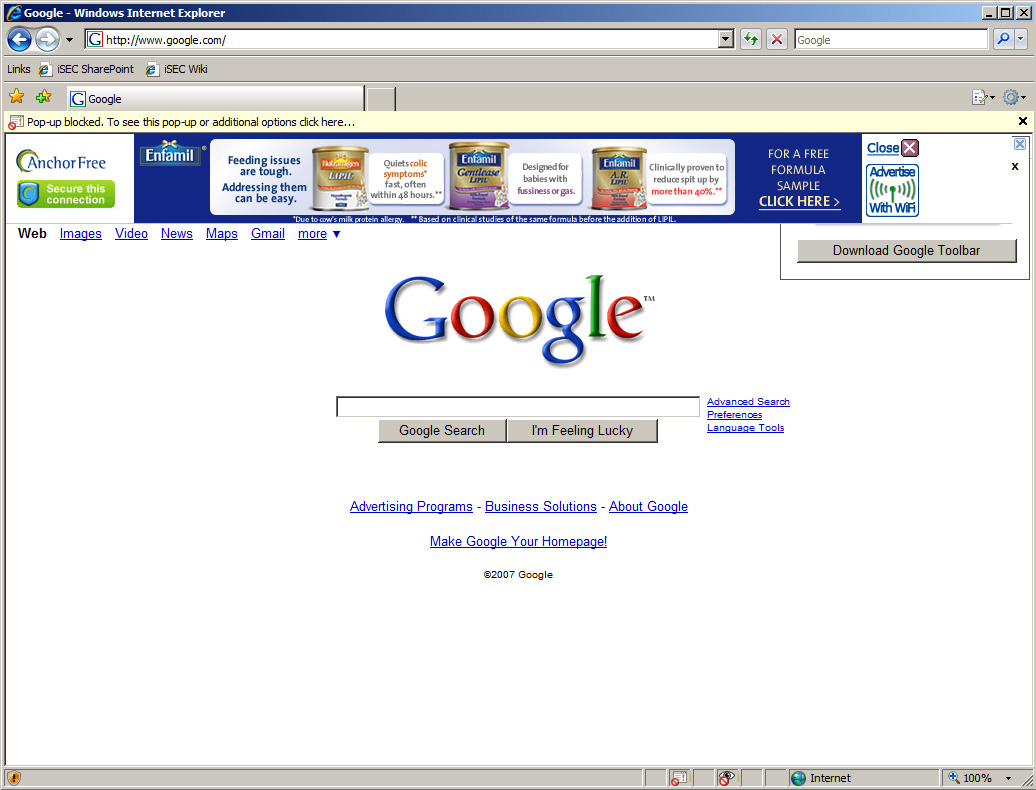
Task: Click the privacy report eye icon
Action: (x=727, y=778)
